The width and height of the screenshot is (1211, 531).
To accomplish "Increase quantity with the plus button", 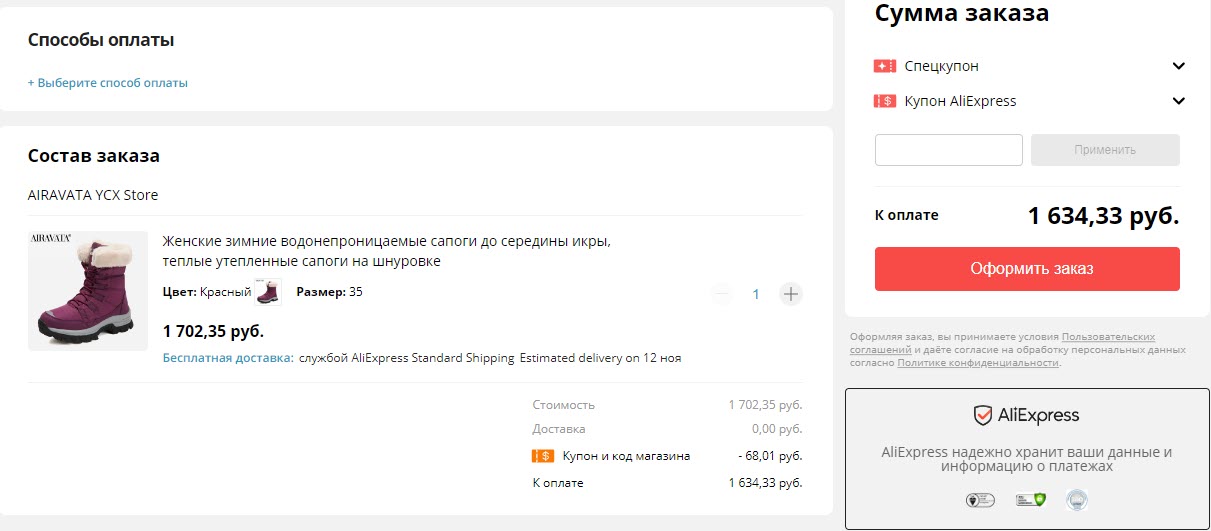I will click(x=790, y=294).
